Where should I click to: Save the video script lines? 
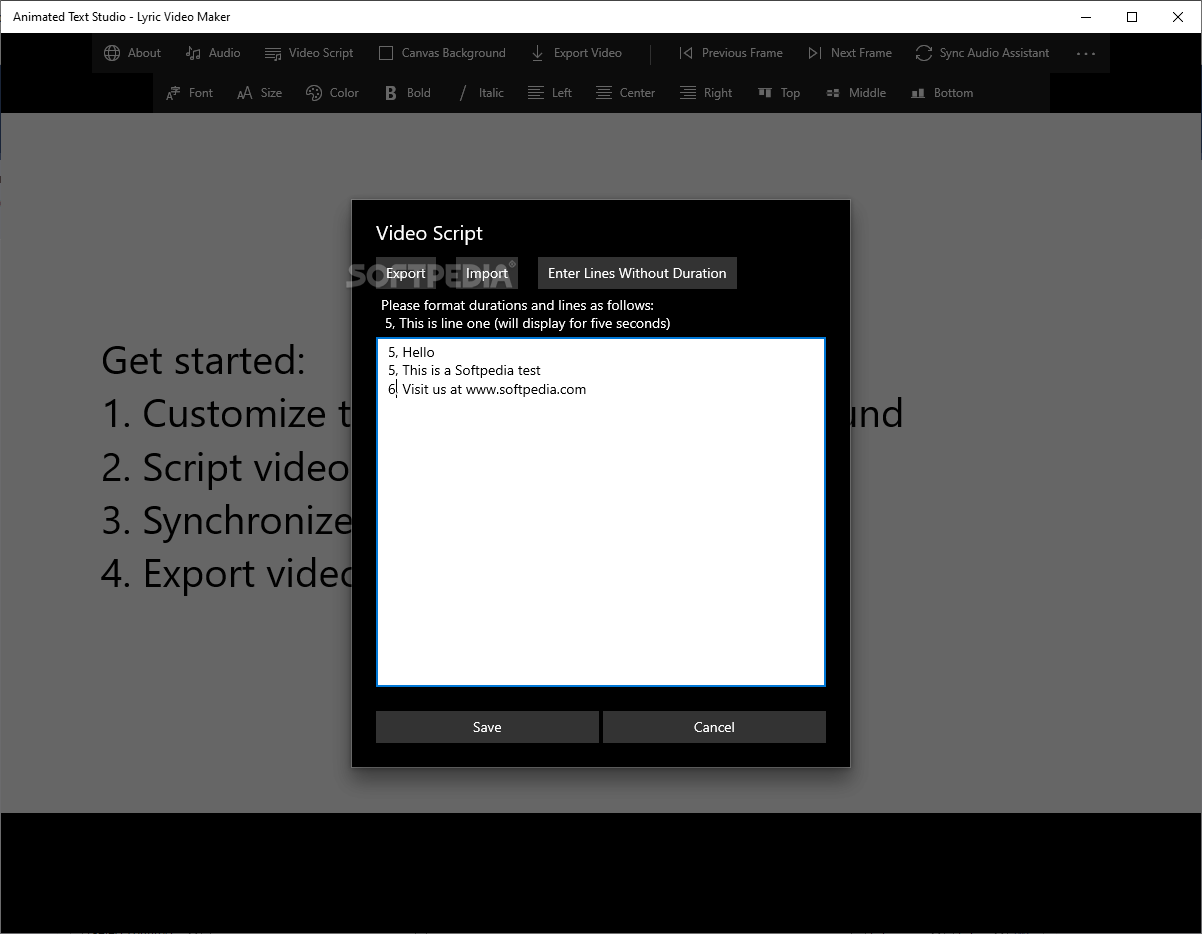click(x=487, y=727)
